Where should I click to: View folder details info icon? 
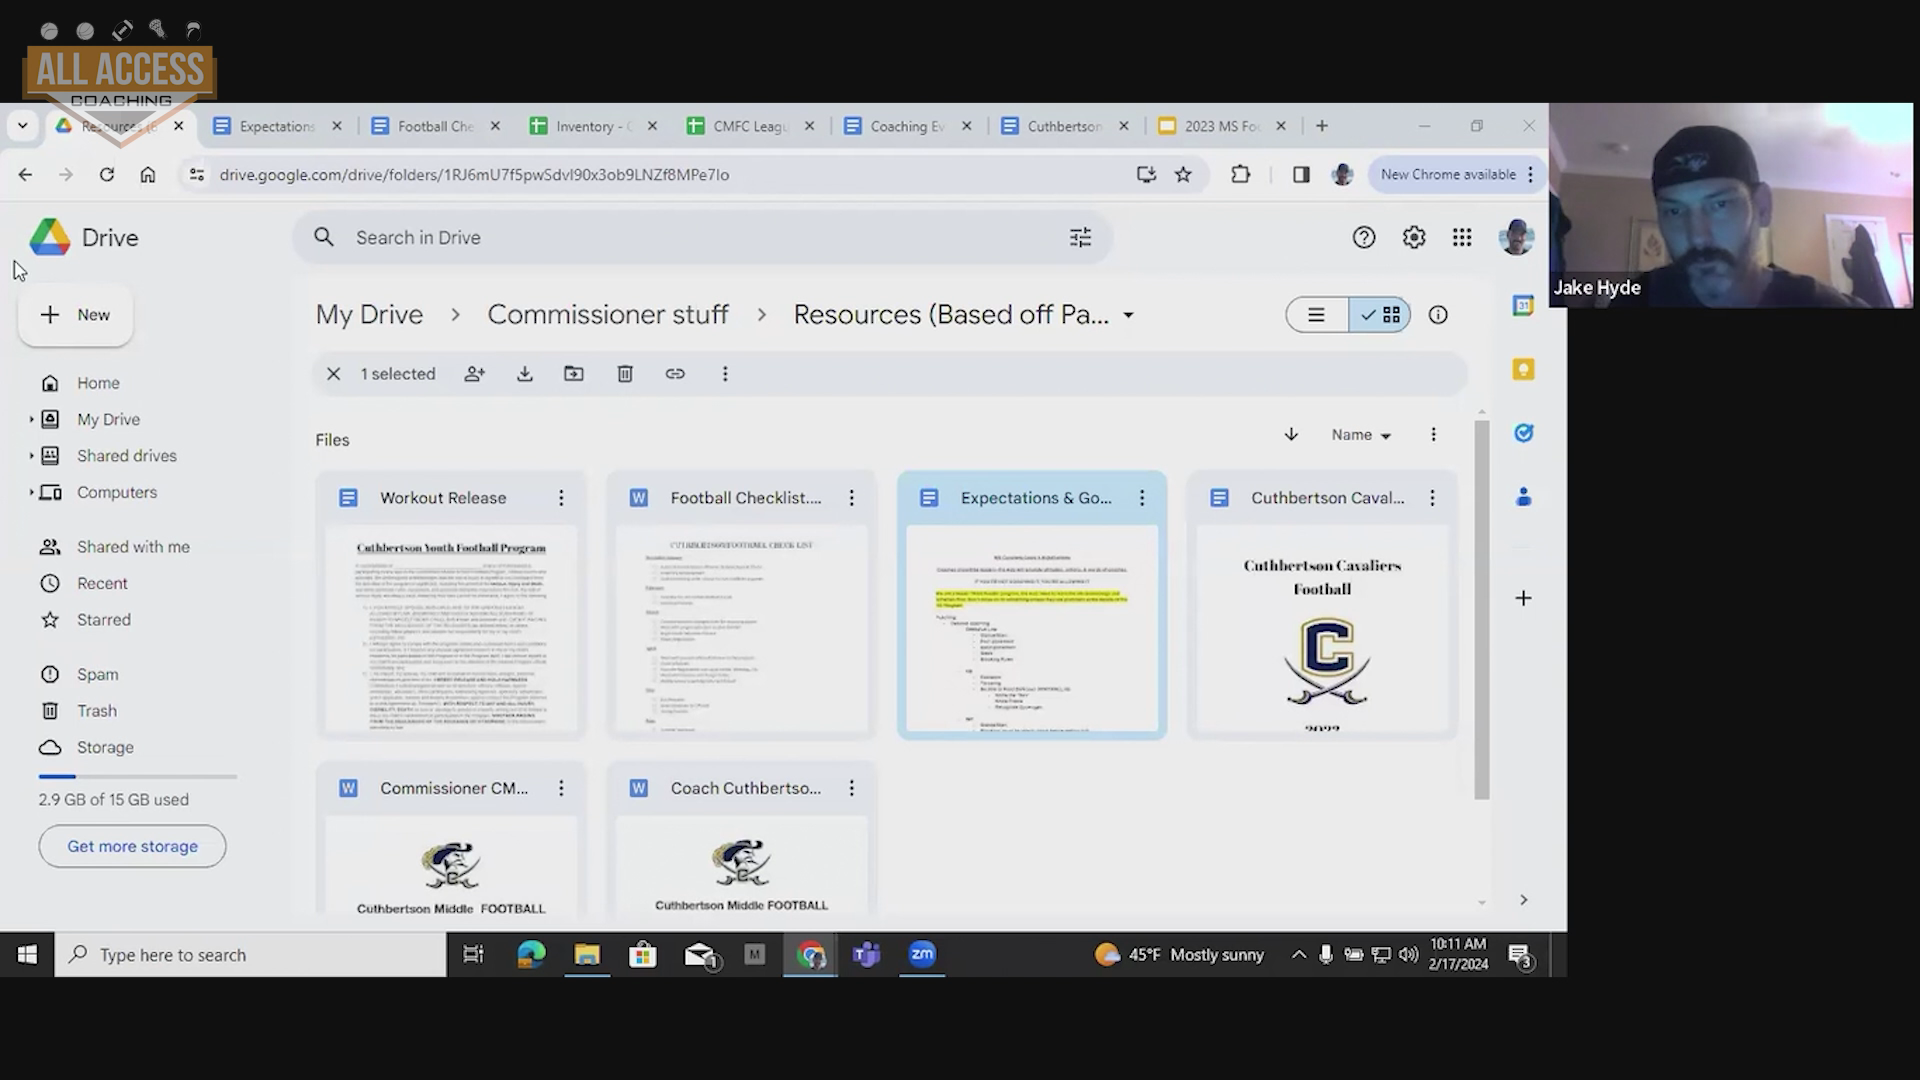tap(1438, 315)
